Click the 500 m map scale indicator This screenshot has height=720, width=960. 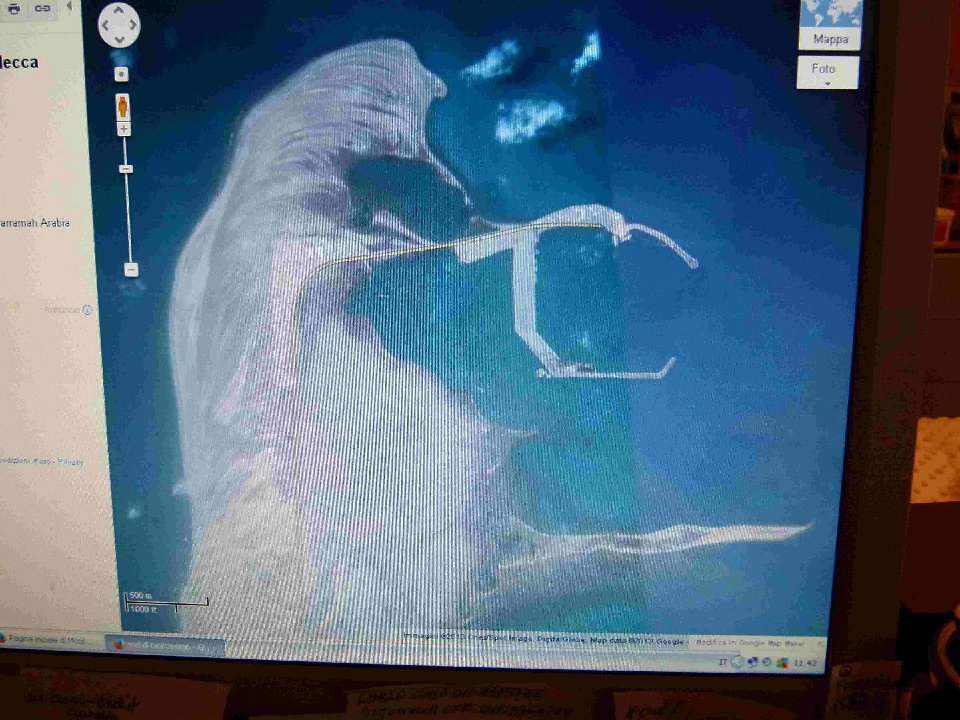[167, 602]
